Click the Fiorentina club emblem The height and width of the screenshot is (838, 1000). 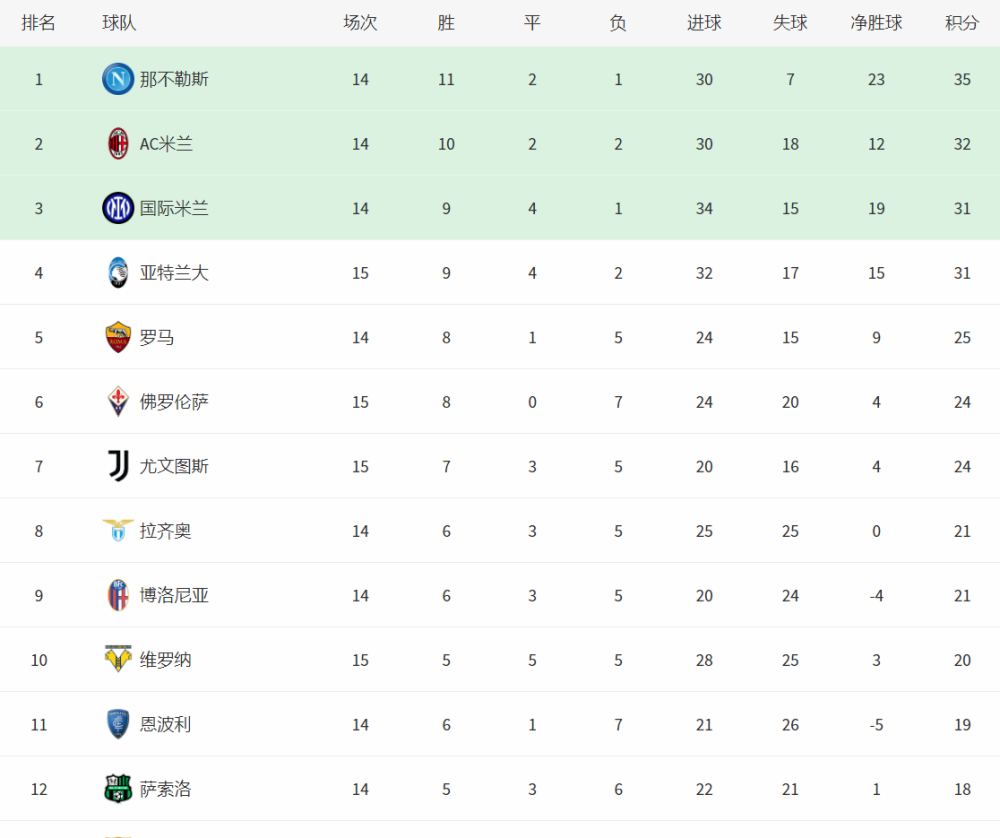point(118,402)
